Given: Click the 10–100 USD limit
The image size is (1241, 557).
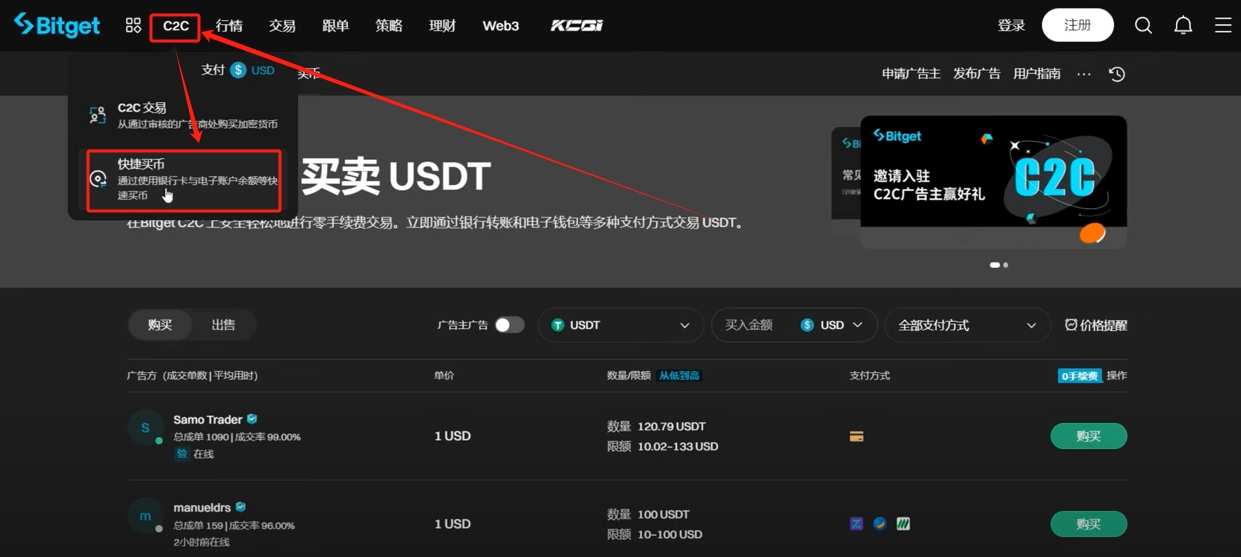Looking at the screenshot, I should point(670,534).
